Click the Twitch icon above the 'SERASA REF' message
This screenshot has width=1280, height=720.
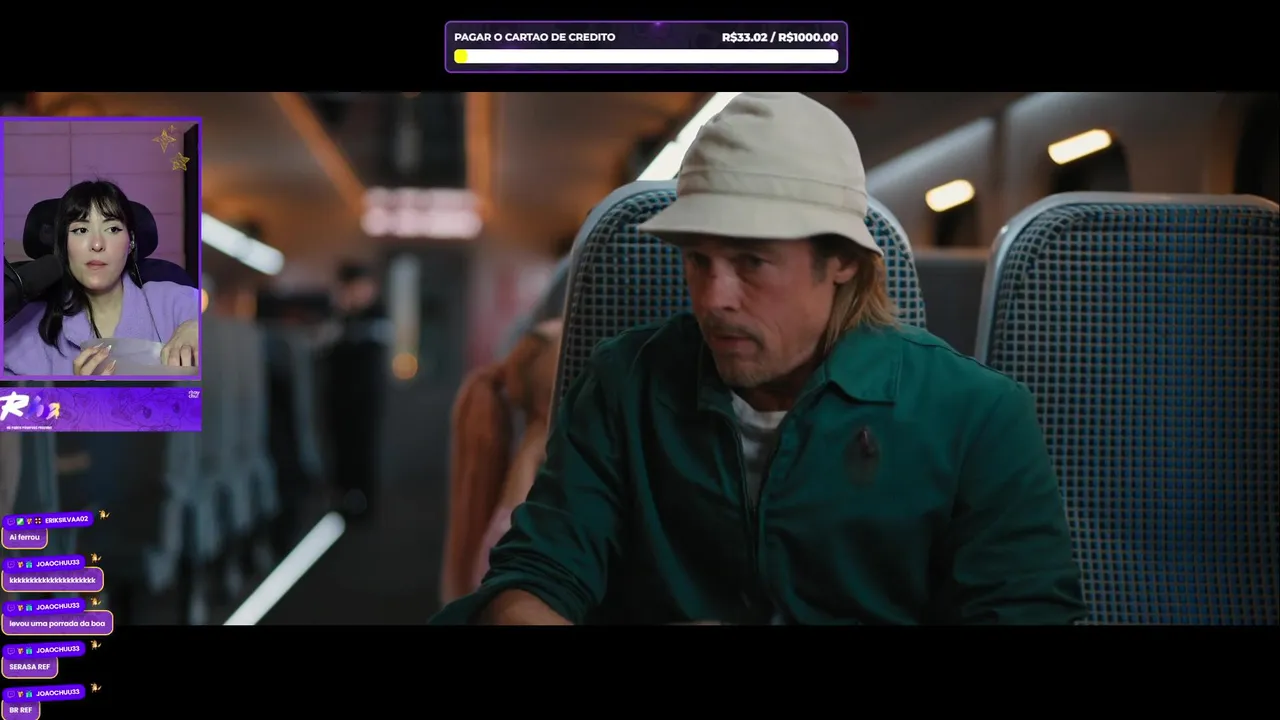coord(11,650)
